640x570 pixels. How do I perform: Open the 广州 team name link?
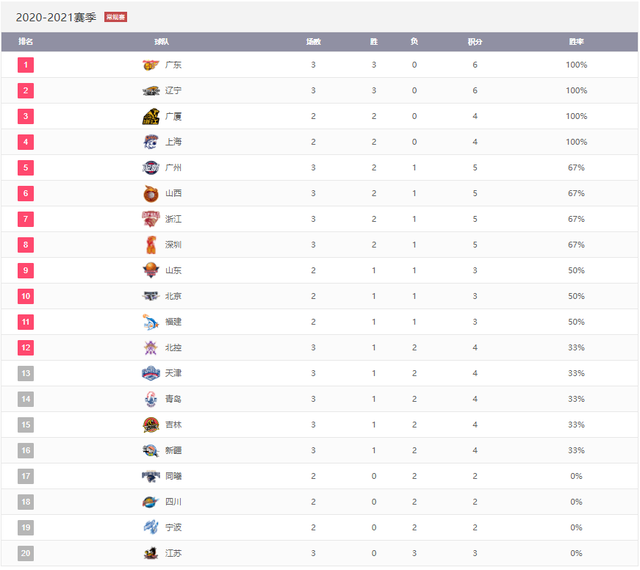tap(174, 168)
